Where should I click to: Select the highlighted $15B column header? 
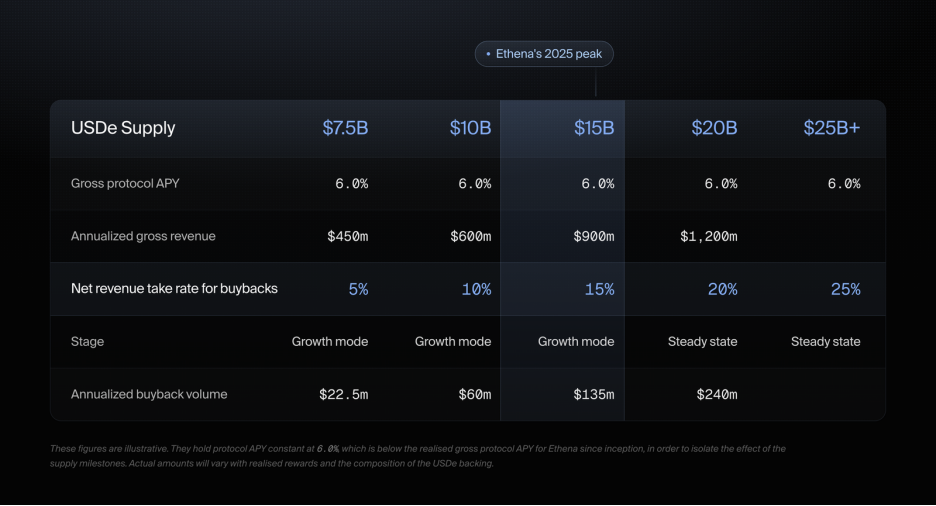click(x=594, y=128)
